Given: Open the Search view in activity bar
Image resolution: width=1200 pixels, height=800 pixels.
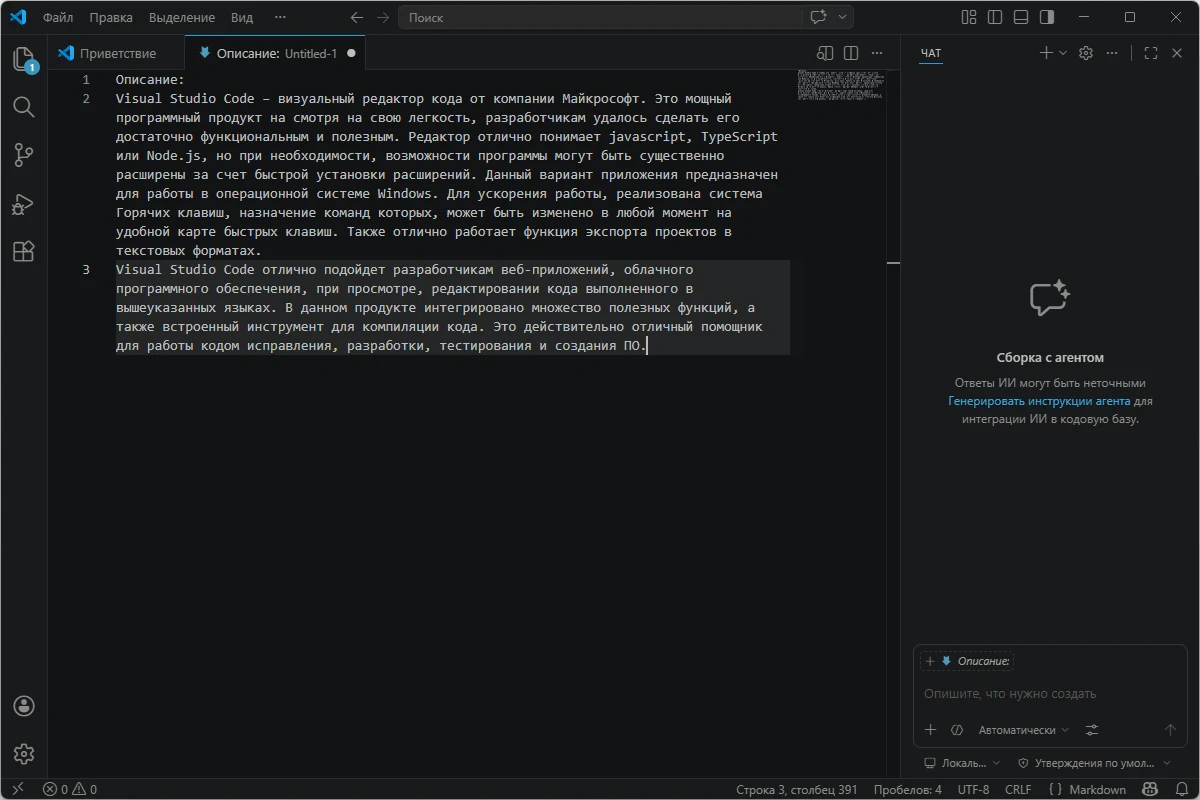Looking at the screenshot, I should tap(24, 107).
